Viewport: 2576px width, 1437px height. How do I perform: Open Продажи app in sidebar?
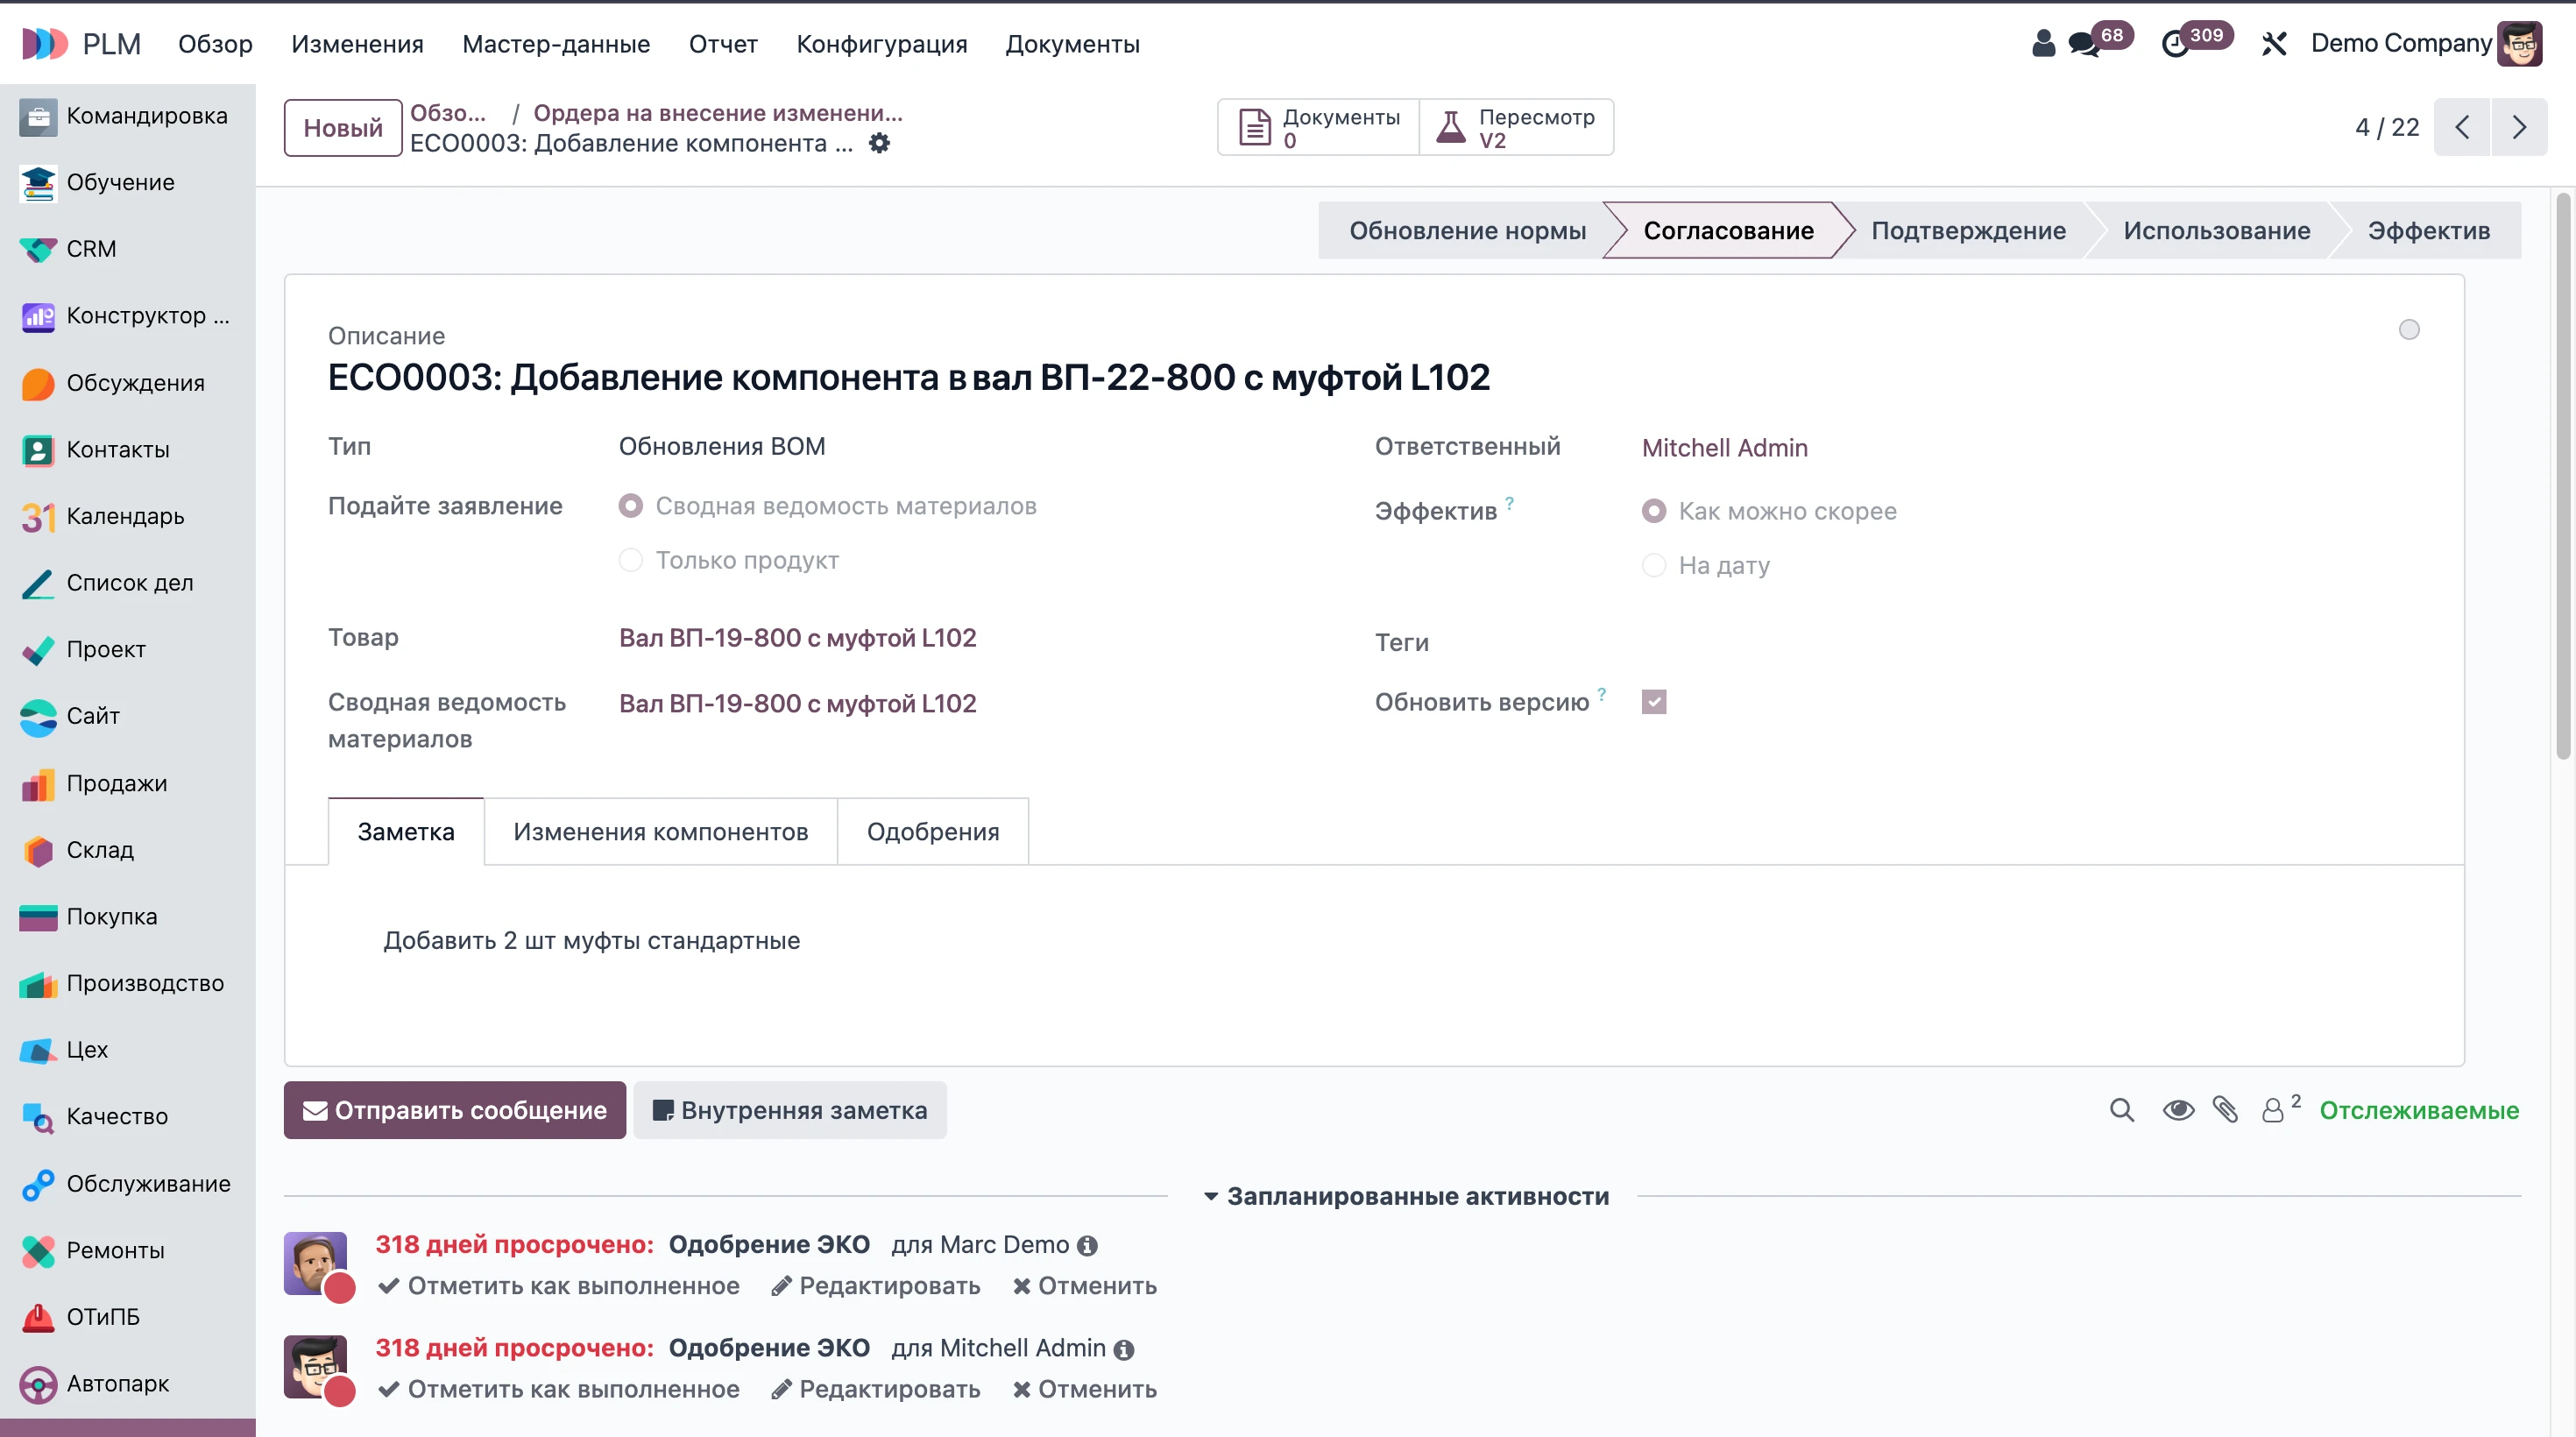tap(127, 783)
